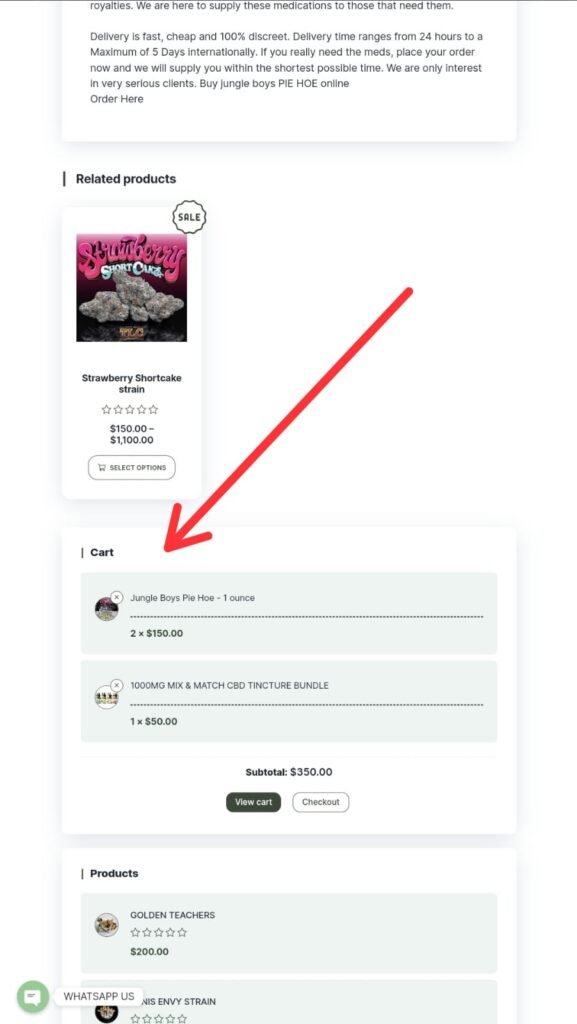Click the Golden Teachers star rating

[x=159, y=933]
